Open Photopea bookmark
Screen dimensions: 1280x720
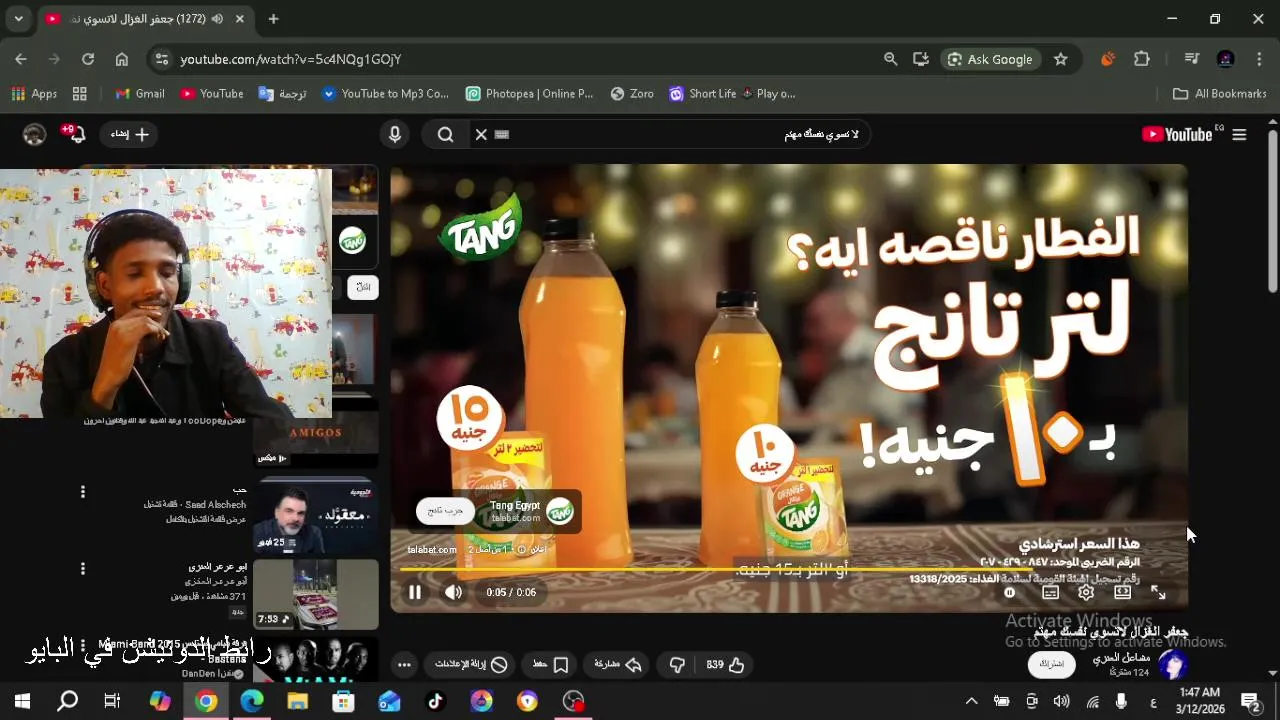pyautogui.click(x=530, y=93)
